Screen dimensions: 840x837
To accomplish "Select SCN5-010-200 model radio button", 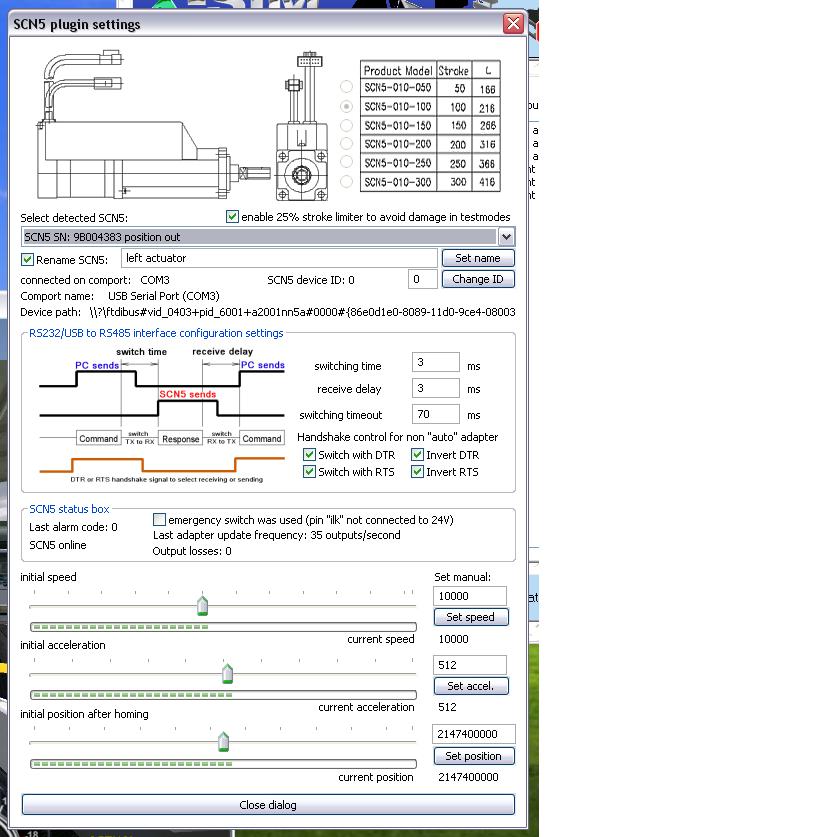I will 347,143.
